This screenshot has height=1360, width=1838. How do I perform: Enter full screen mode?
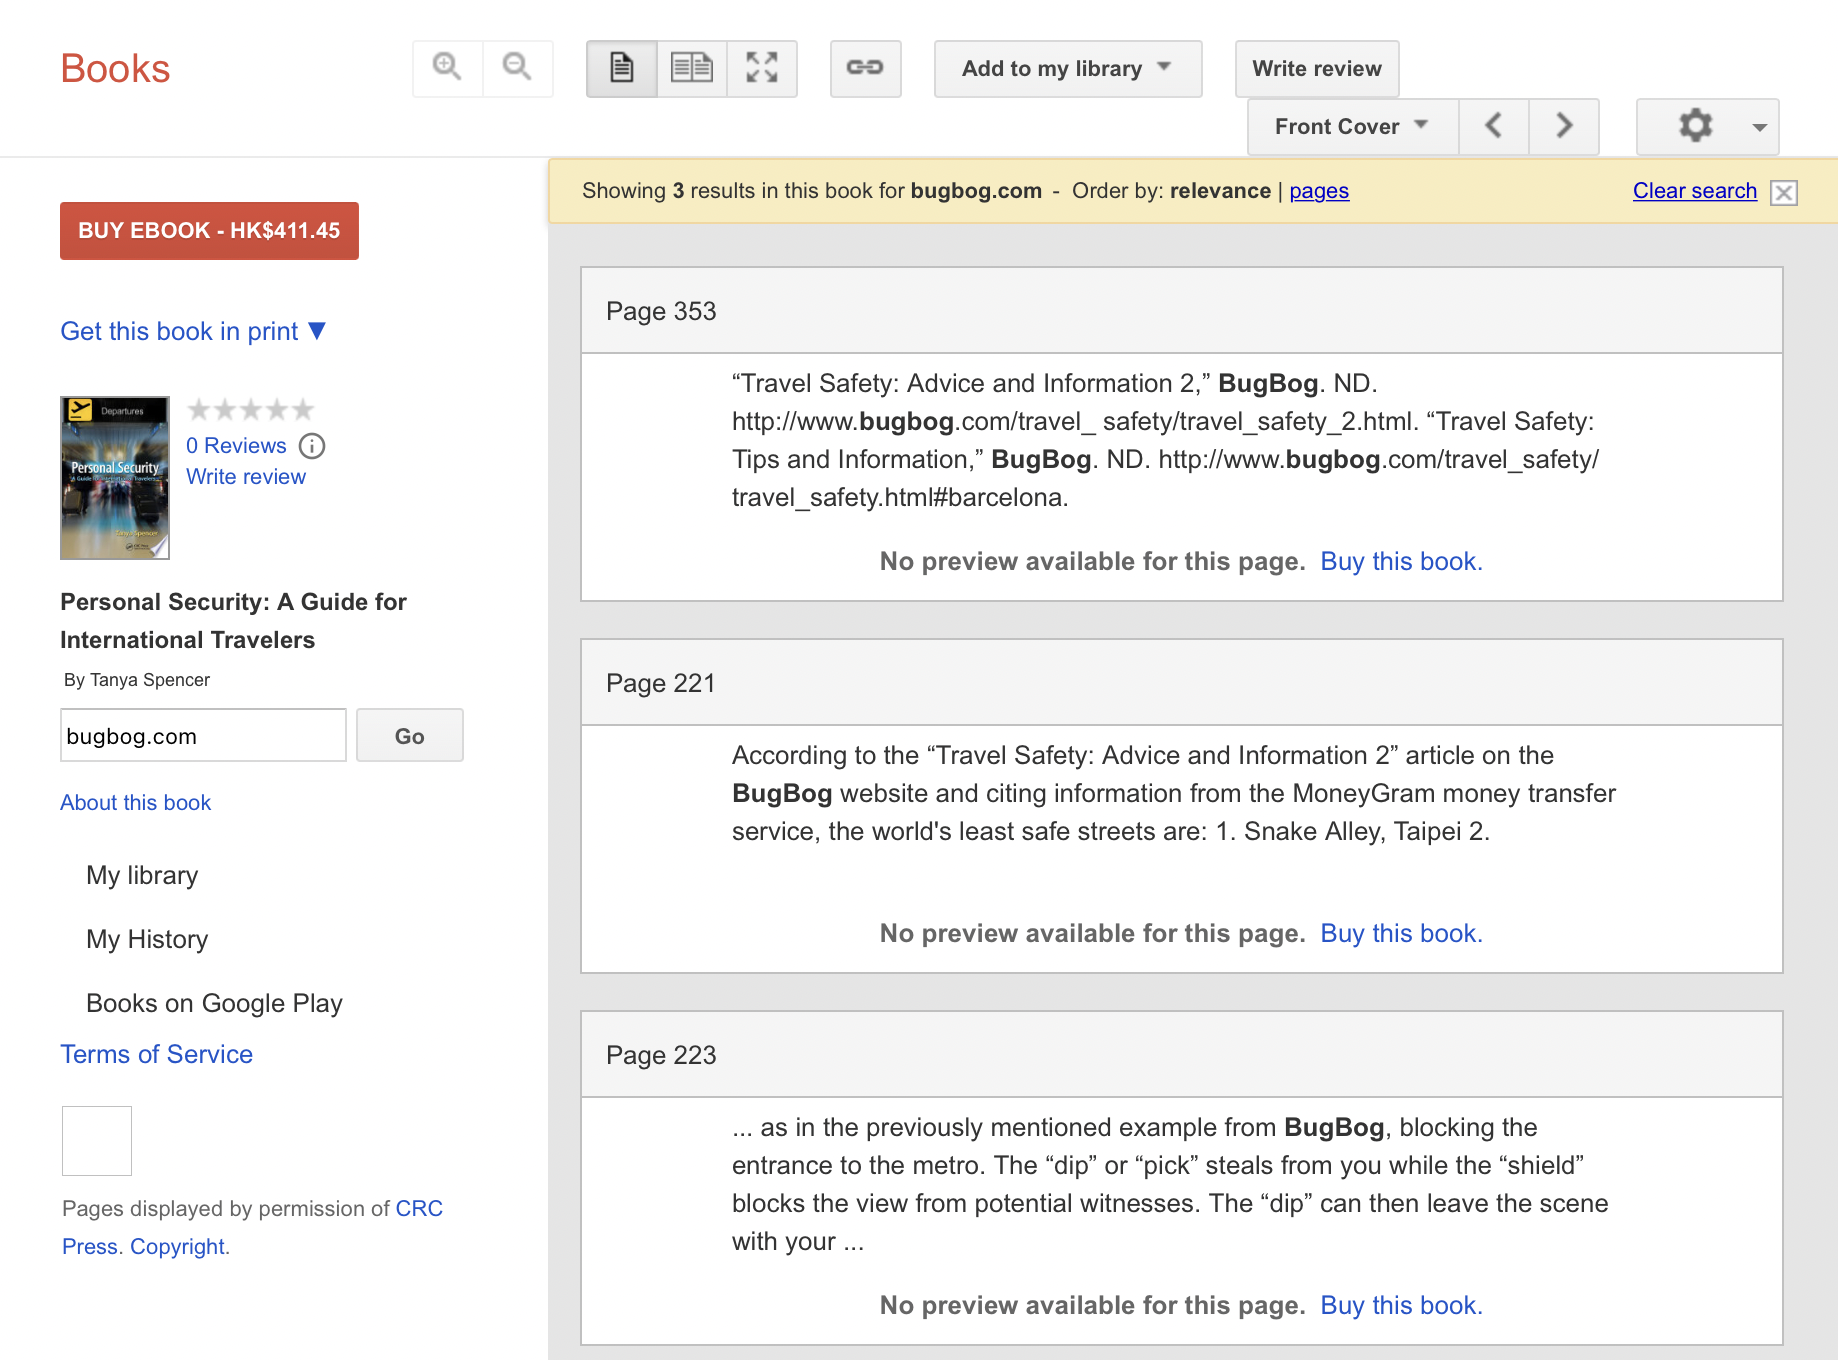coord(762,68)
